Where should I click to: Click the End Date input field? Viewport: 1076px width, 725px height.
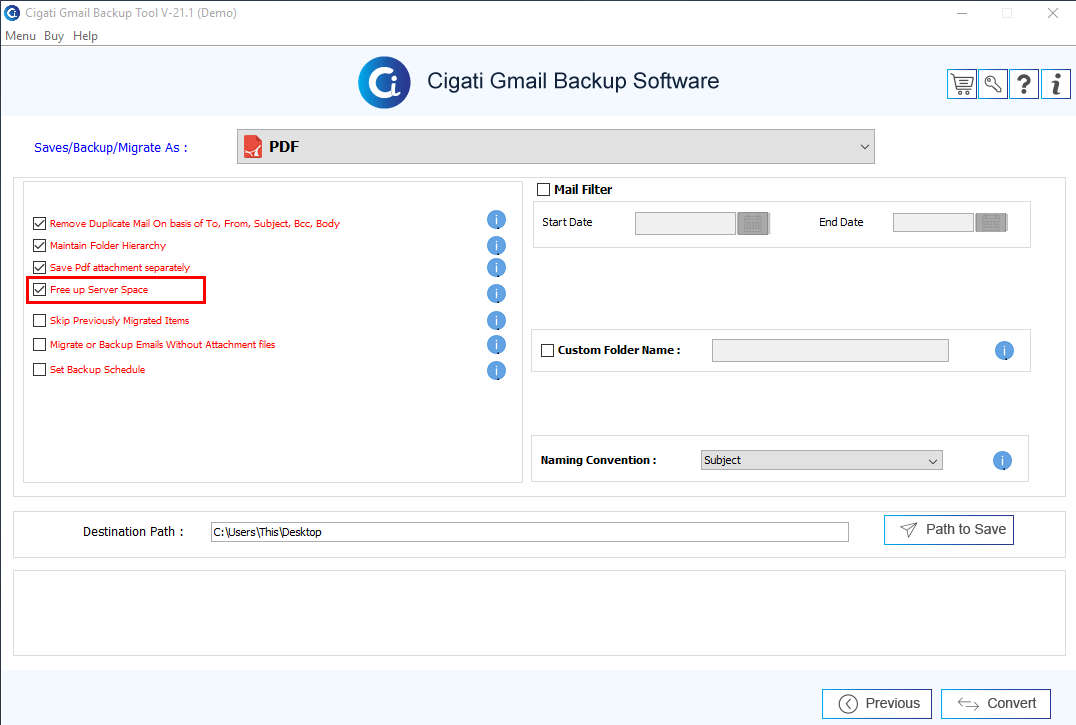click(933, 222)
